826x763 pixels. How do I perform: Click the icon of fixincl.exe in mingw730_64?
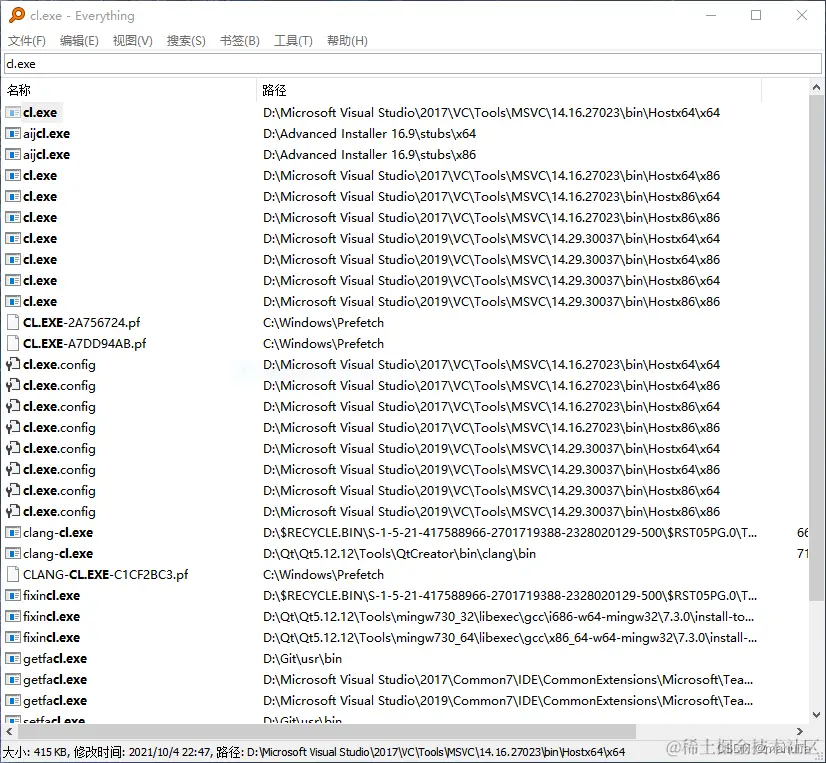(13, 638)
